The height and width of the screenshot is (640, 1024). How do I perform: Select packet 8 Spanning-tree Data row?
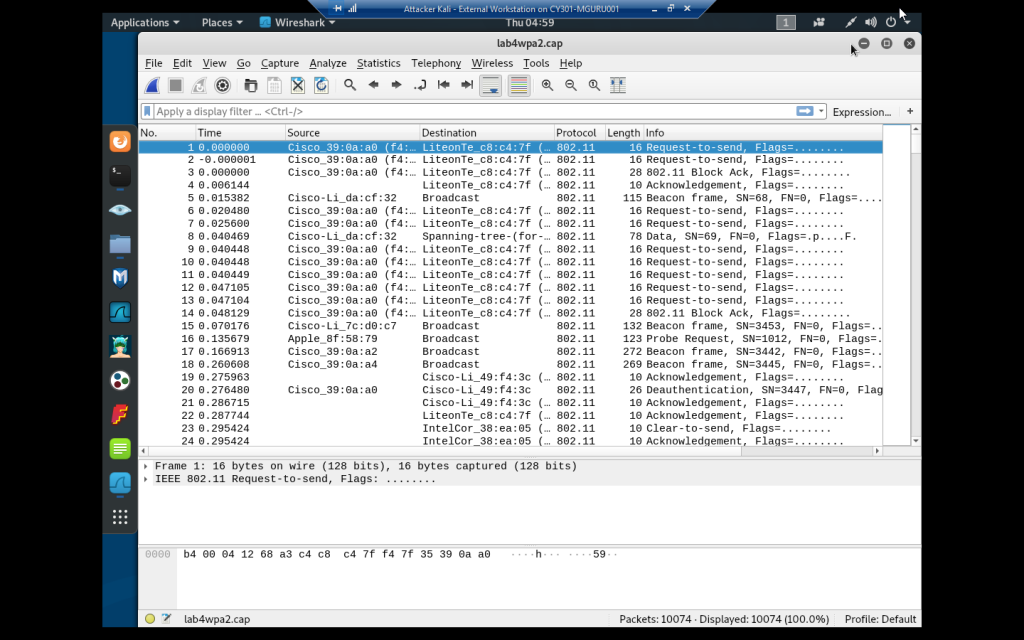pyautogui.click(x=510, y=236)
